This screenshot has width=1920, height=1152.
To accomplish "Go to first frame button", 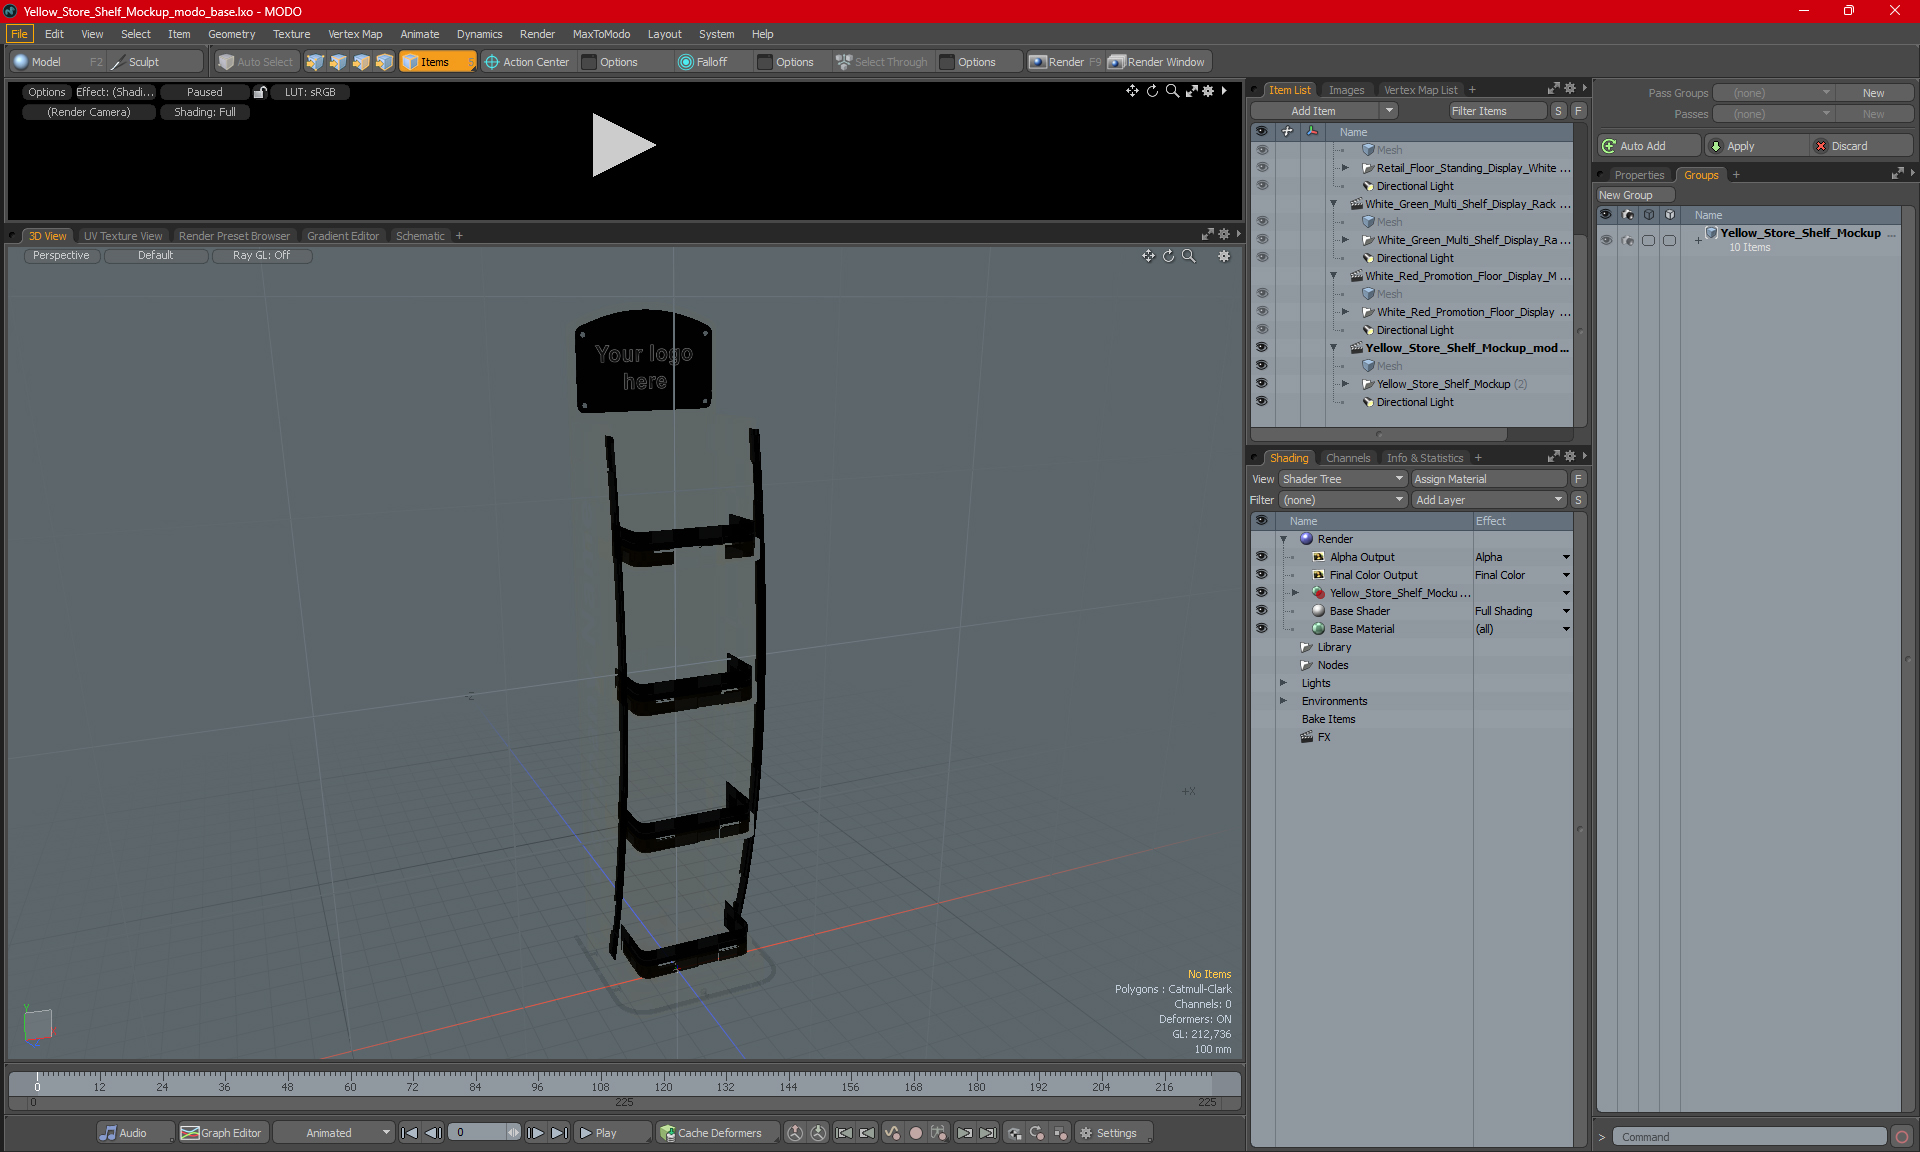I will point(409,1133).
